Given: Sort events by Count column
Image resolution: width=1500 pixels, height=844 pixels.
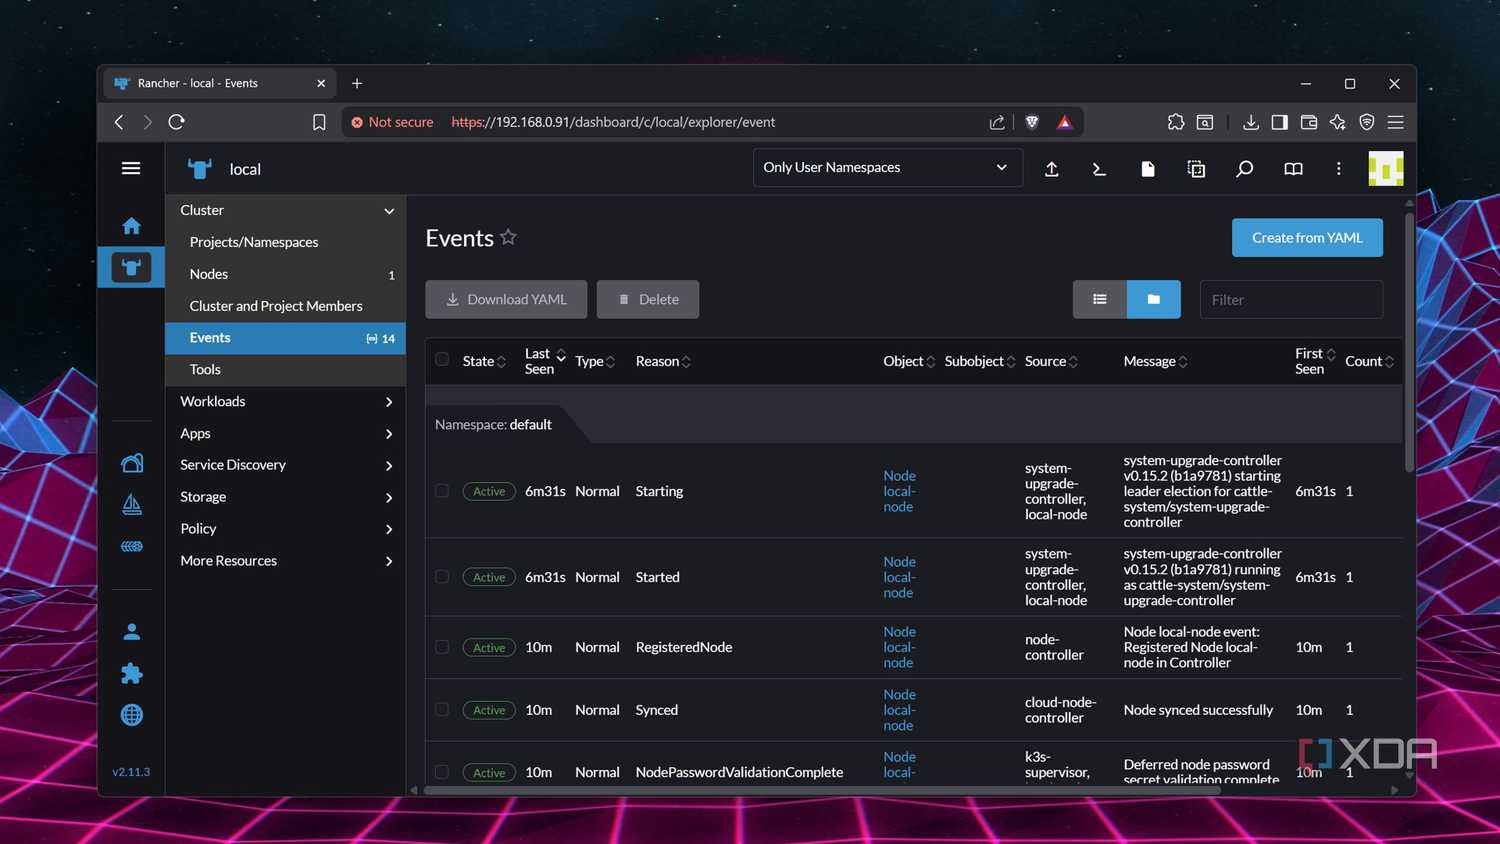Looking at the screenshot, I should pos(1369,361).
